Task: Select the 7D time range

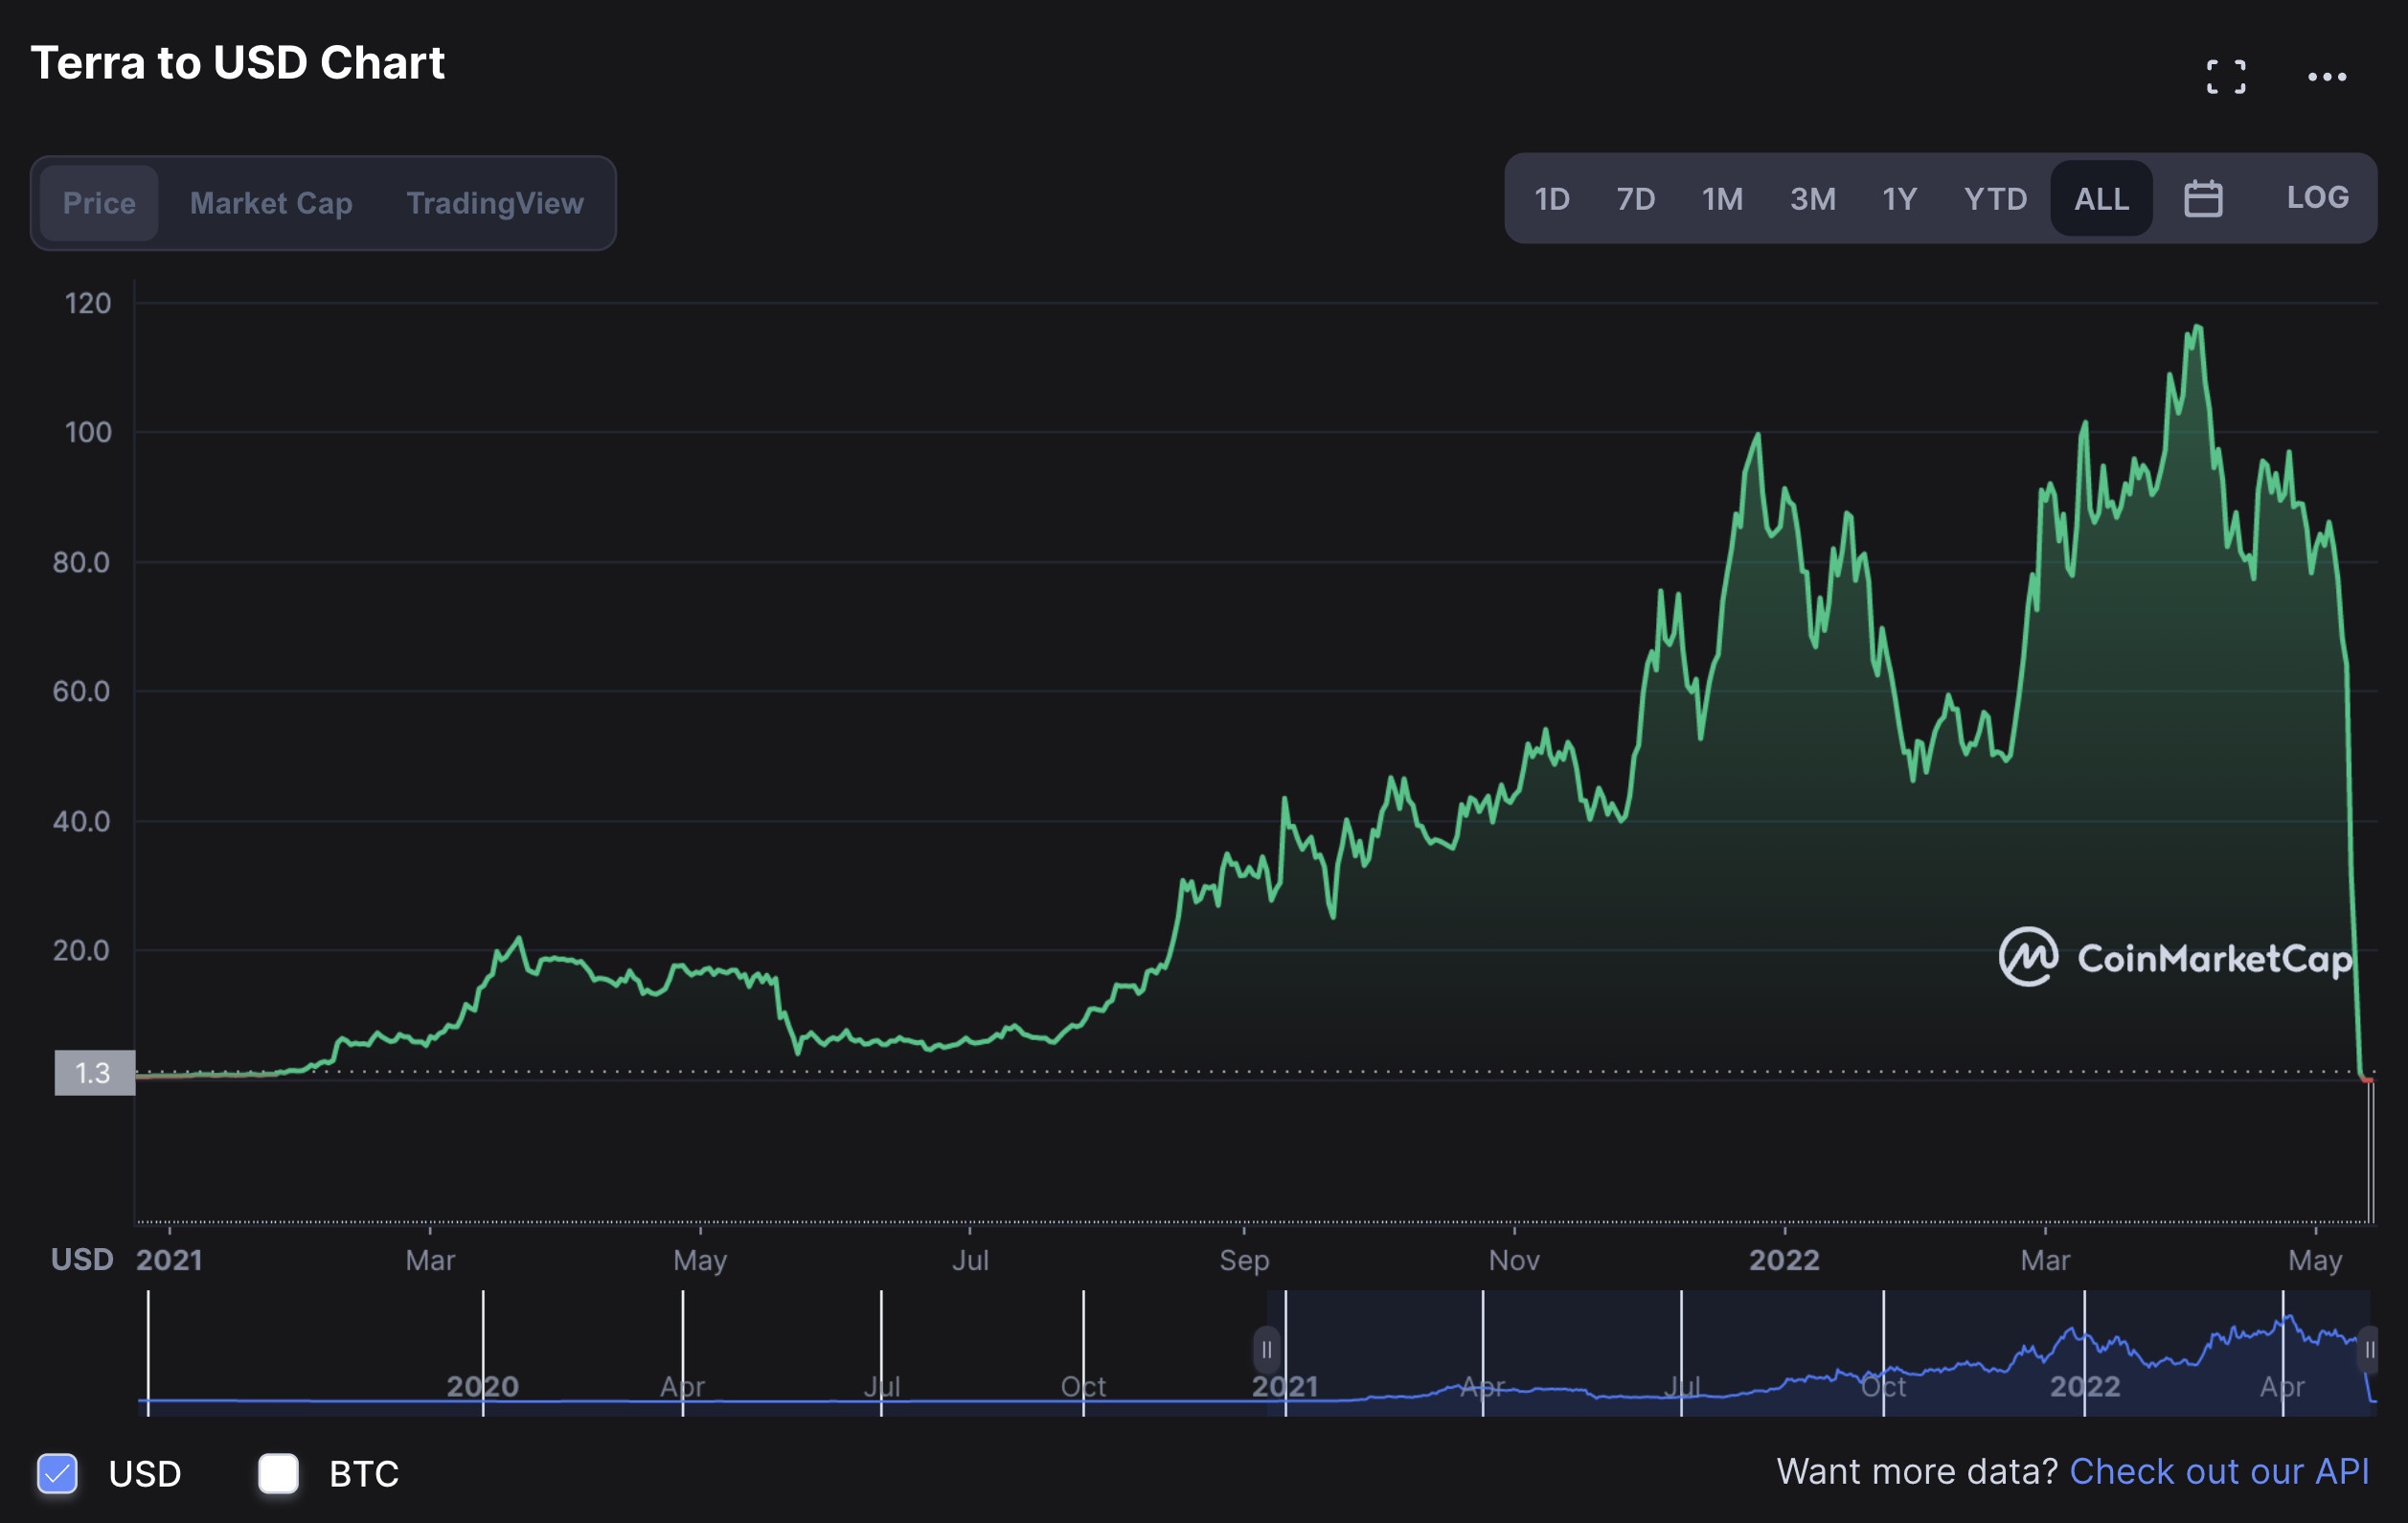Action: [1636, 199]
